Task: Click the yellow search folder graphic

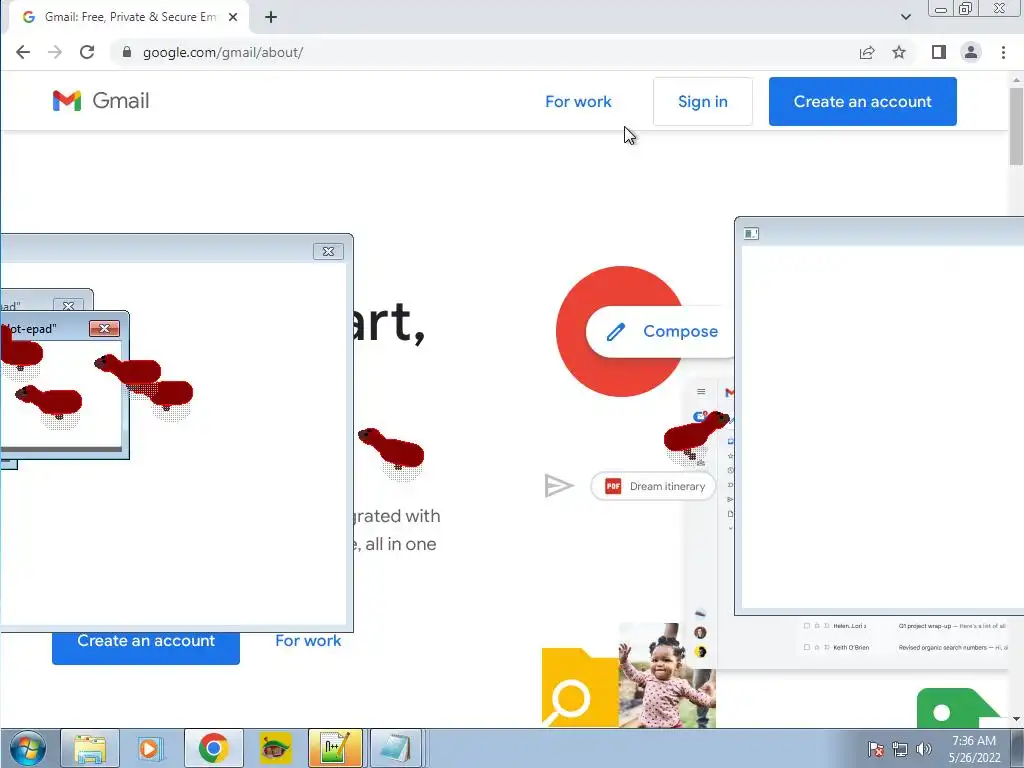Action: 580,688
